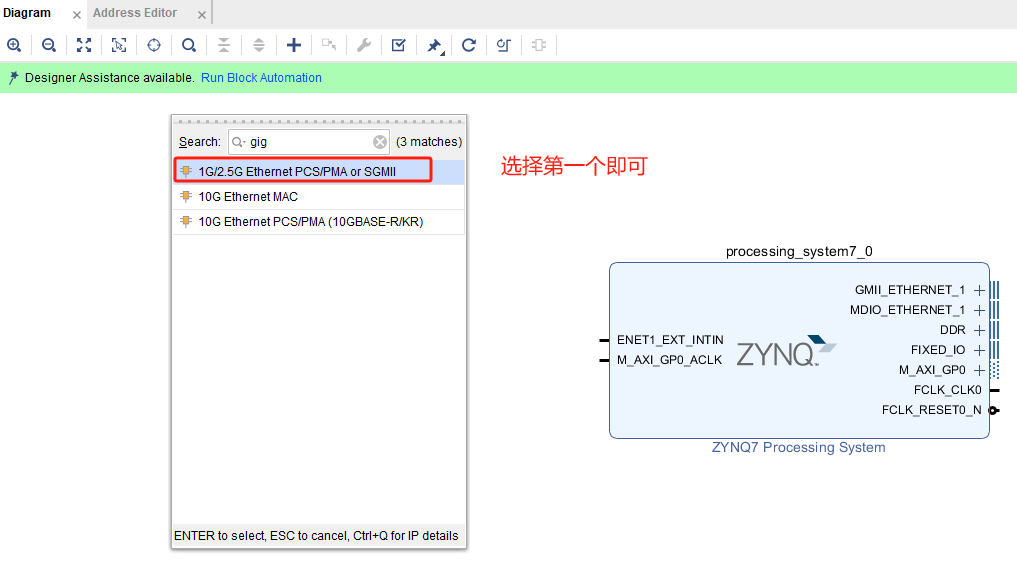
Task: Click IP icon beside 10G Ethernet PCS/PMA (10GBASE-R/KR)
Action: tap(186, 222)
